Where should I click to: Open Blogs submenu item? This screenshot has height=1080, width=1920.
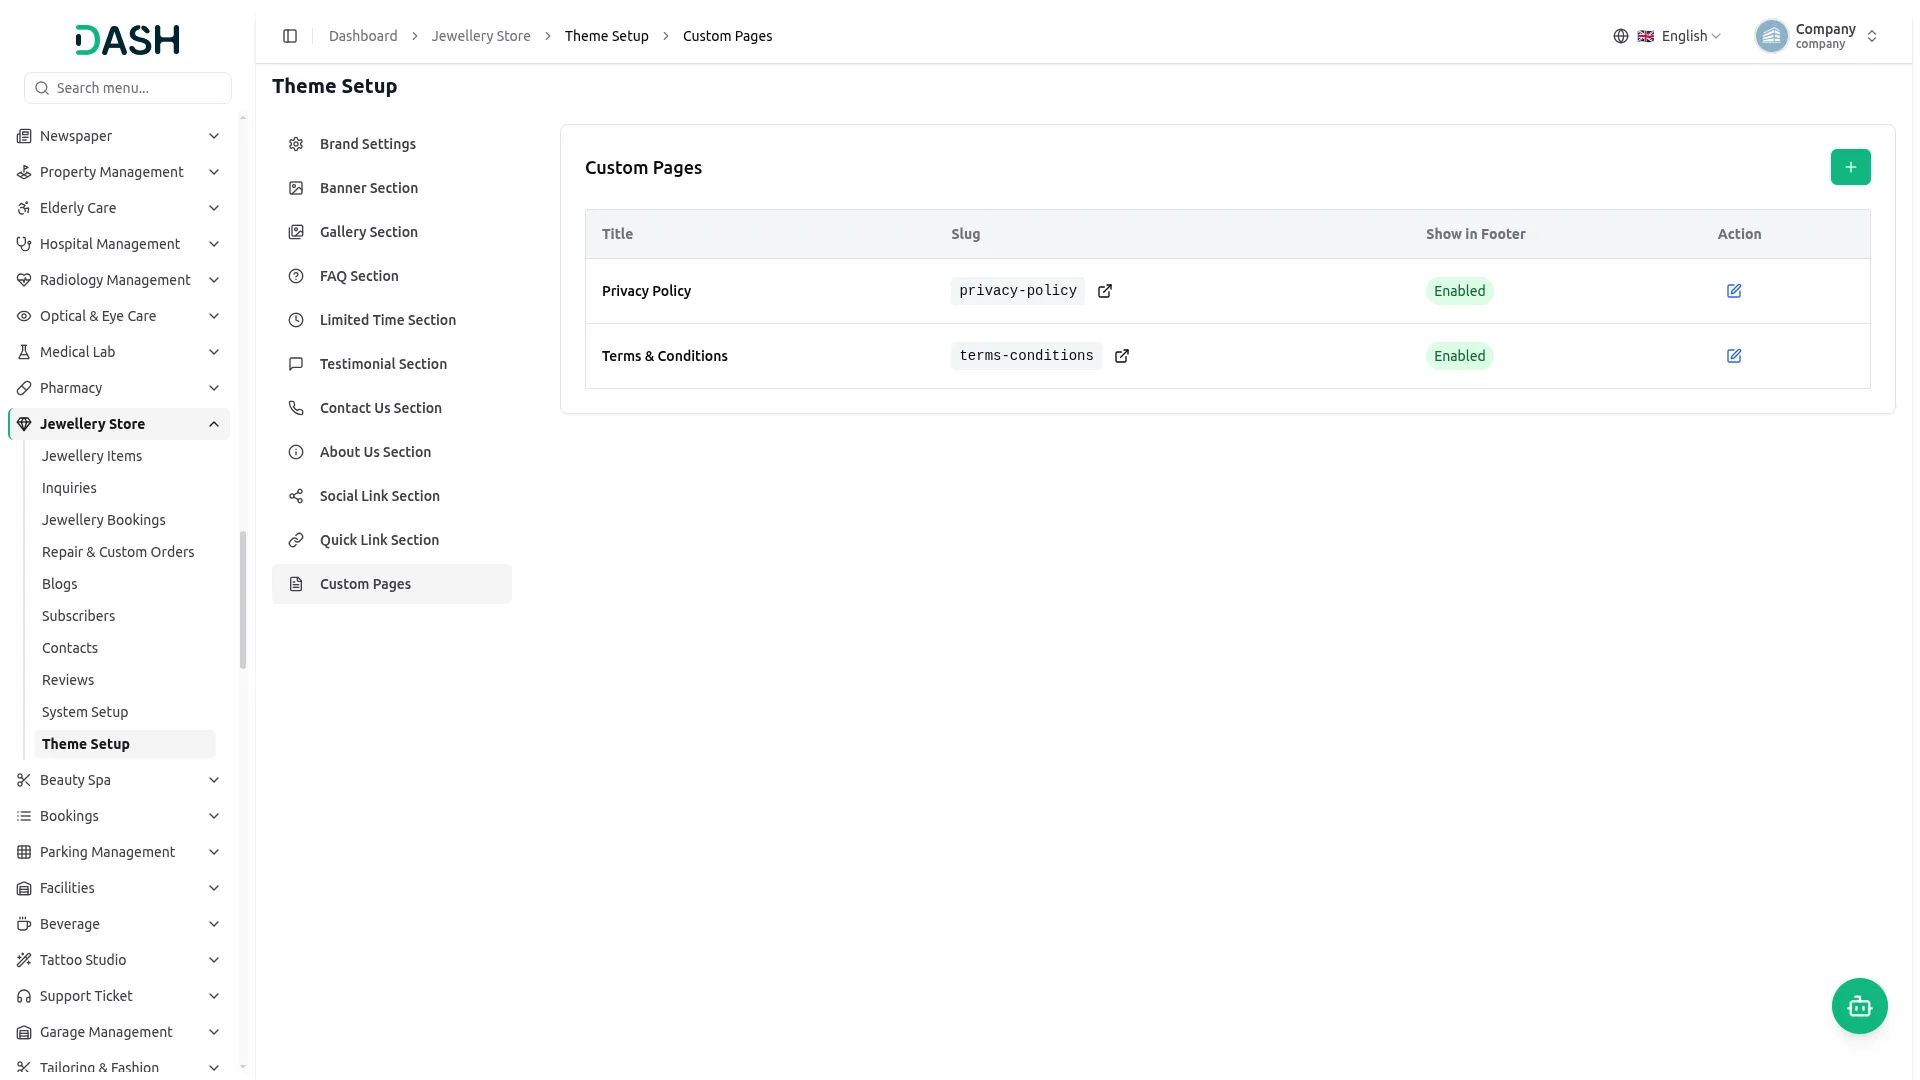coord(124,584)
